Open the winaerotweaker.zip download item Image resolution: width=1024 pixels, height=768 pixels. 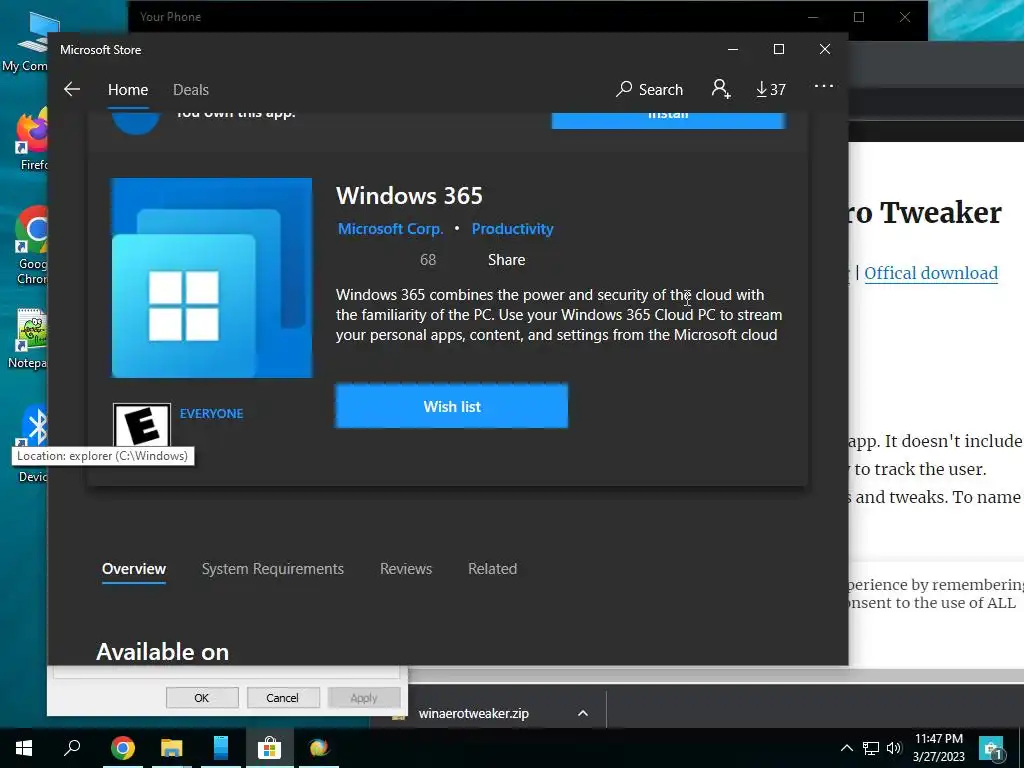(473, 713)
